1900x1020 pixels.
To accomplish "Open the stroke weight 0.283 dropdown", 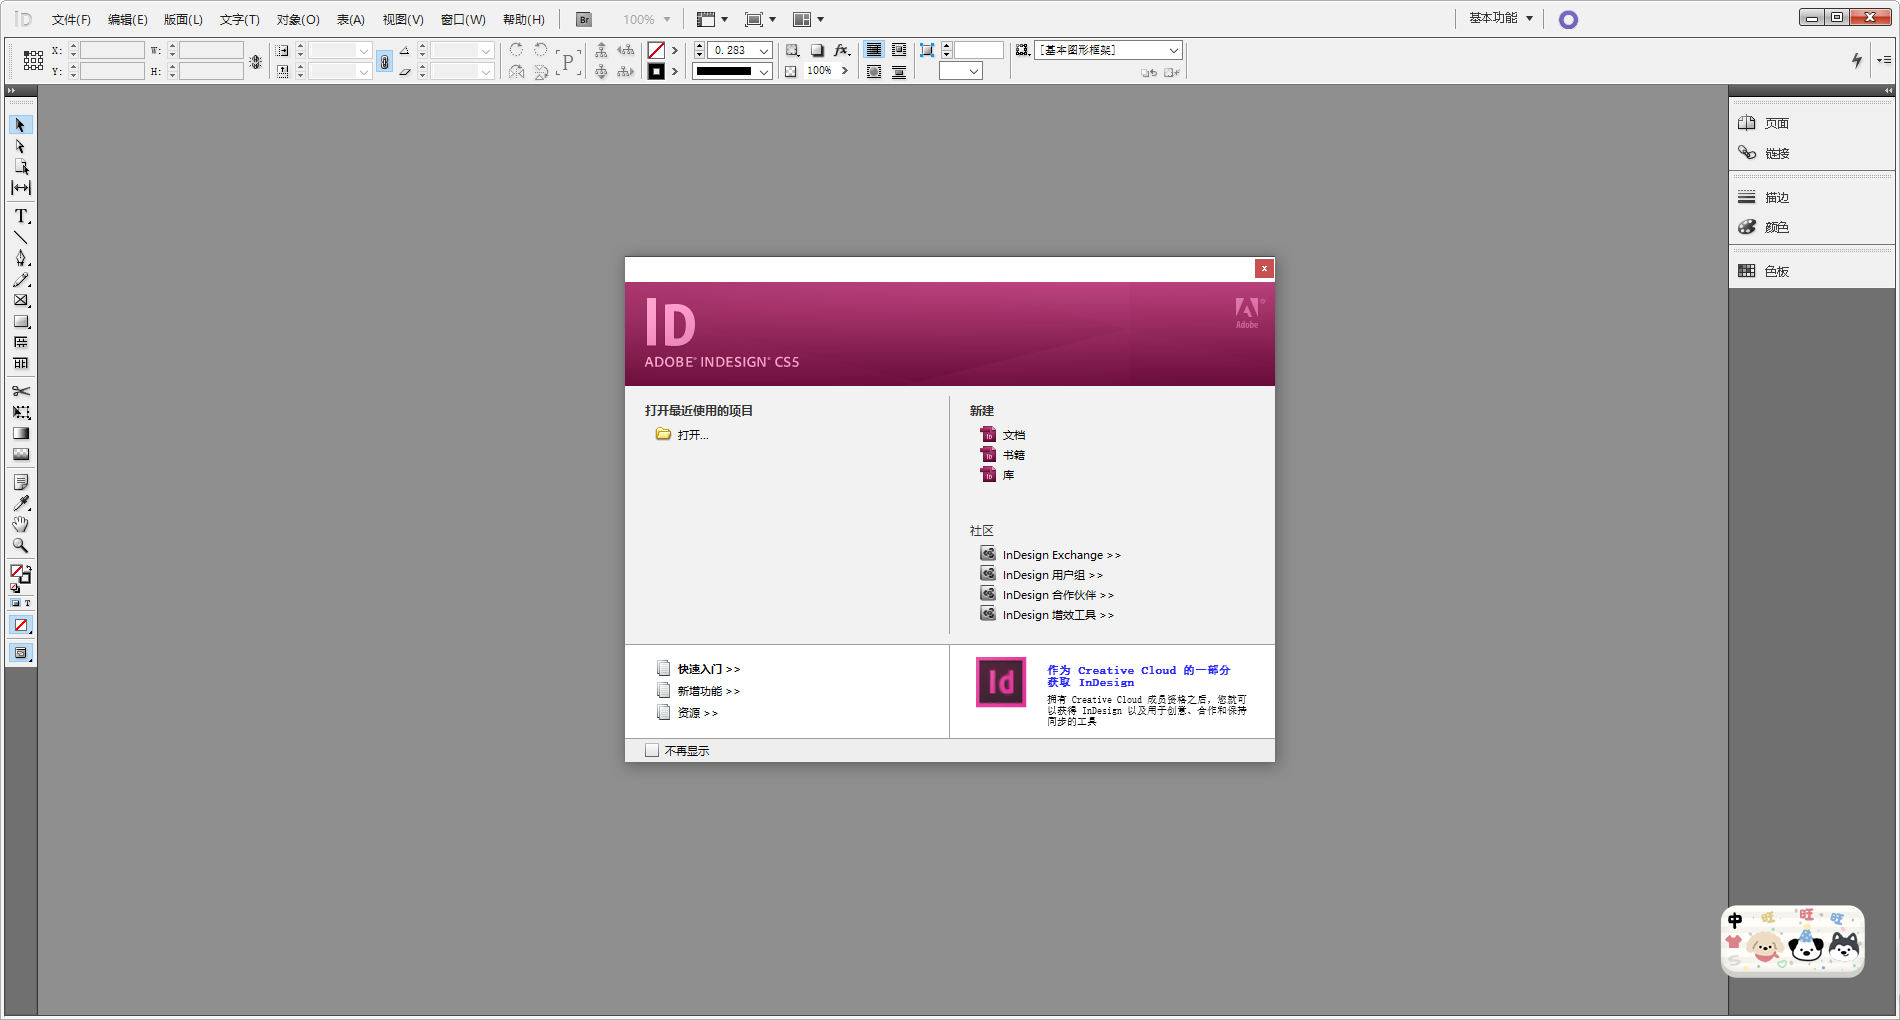I will click(x=764, y=50).
